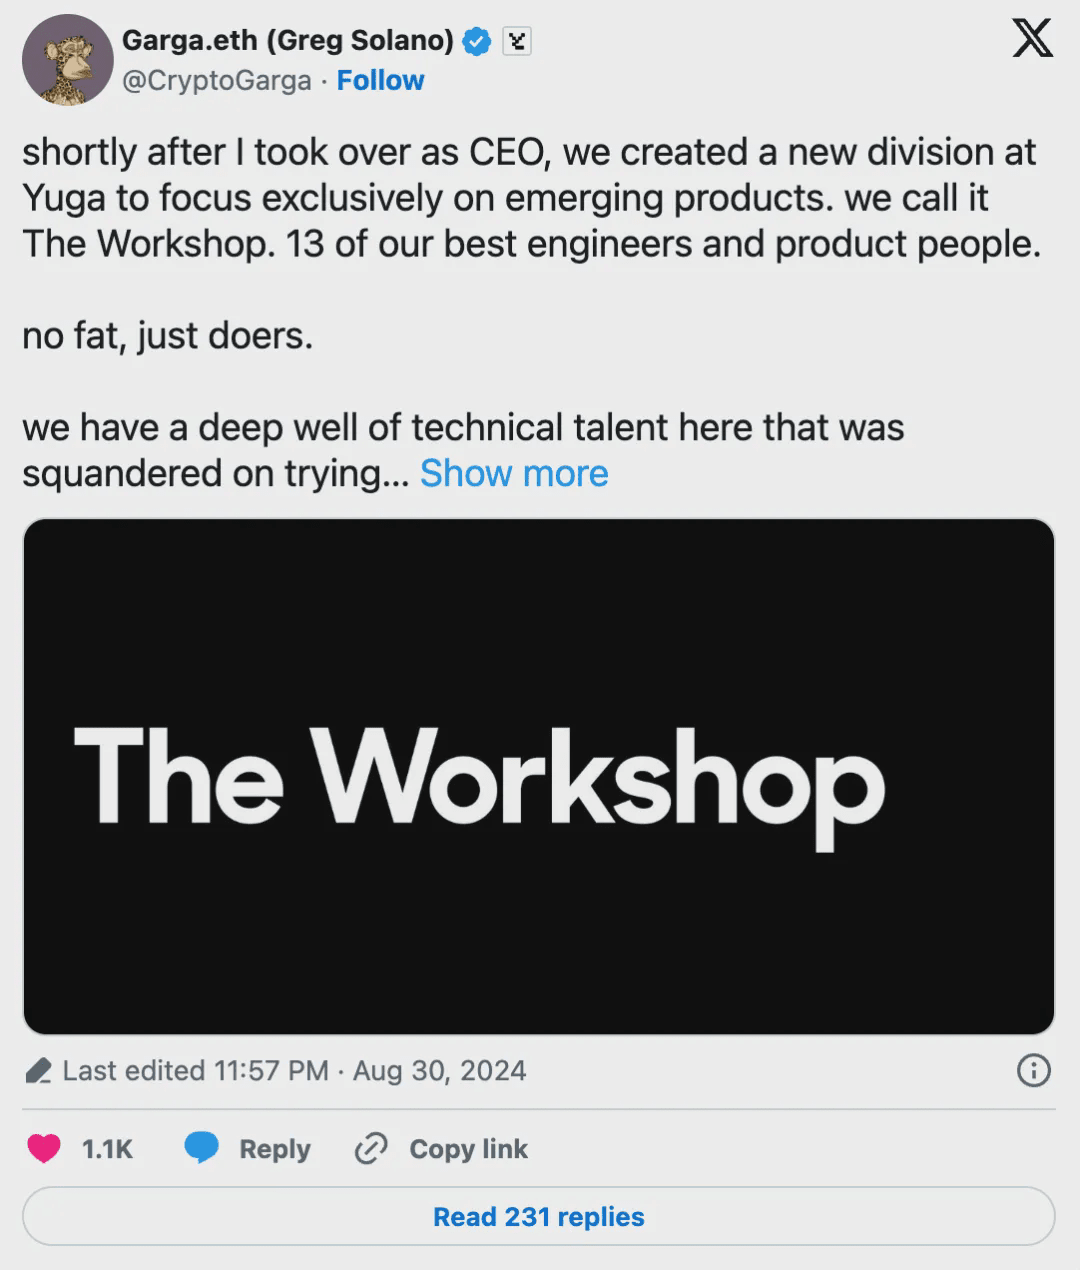Click the blue reply speech bubble icon
The width and height of the screenshot is (1080, 1270).
click(202, 1148)
